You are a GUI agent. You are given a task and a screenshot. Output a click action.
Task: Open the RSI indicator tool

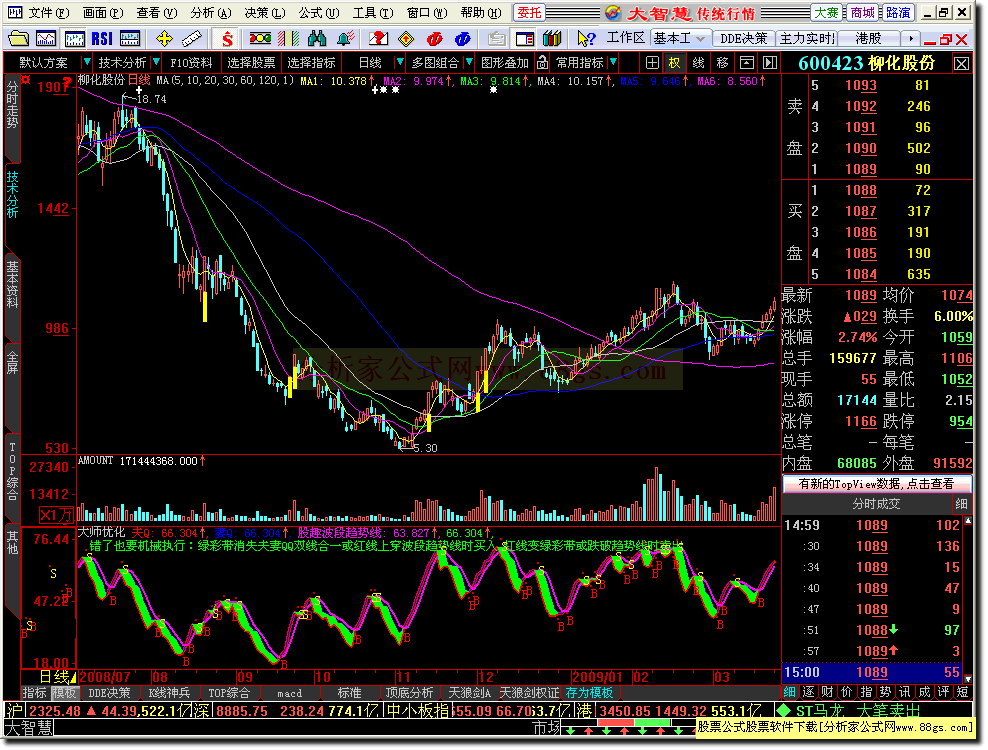(x=102, y=39)
